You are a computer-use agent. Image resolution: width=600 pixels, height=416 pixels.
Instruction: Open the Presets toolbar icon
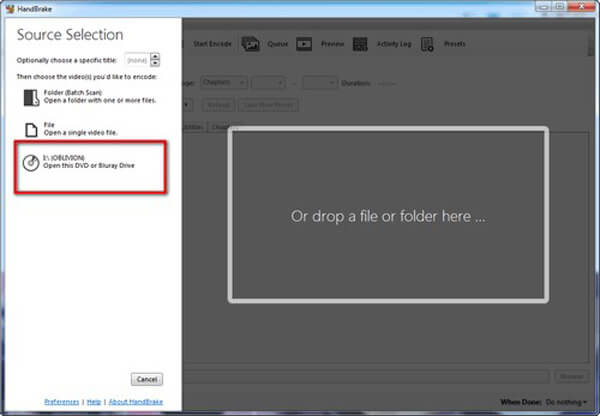point(427,44)
